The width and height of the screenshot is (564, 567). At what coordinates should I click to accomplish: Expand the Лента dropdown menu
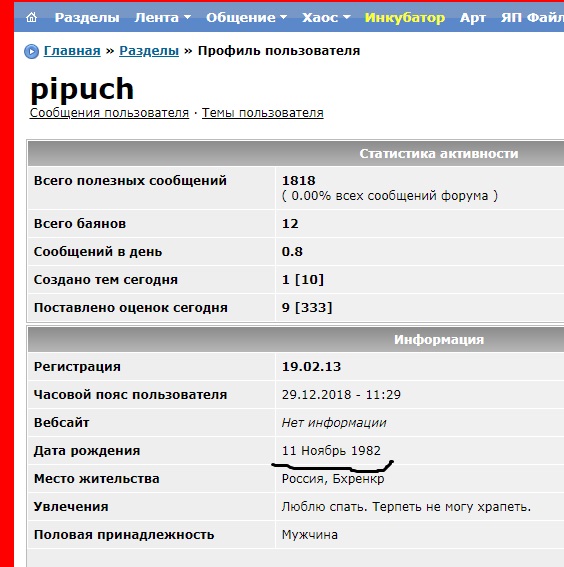click(162, 17)
